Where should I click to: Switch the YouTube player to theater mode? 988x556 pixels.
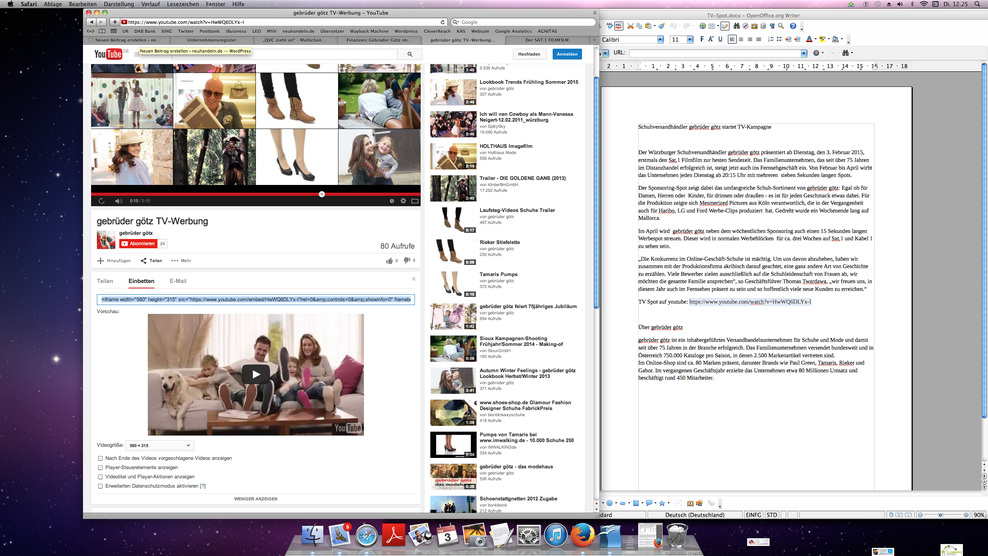(x=415, y=201)
